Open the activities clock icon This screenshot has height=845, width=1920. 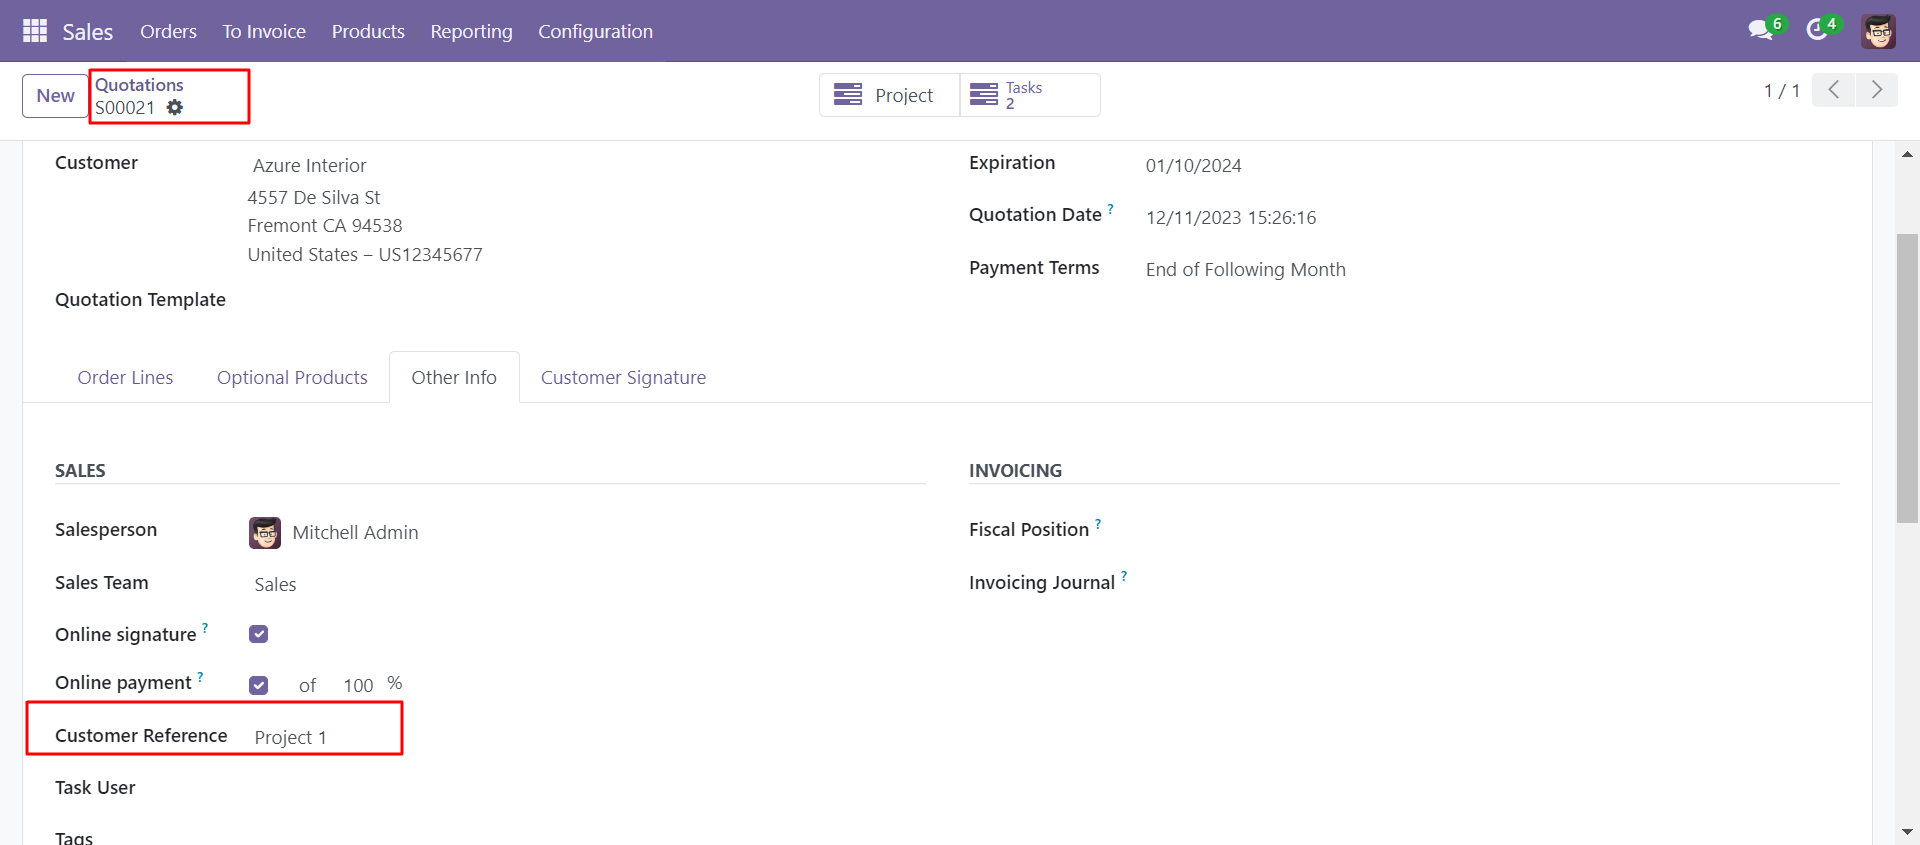pyautogui.click(x=1817, y=30)
